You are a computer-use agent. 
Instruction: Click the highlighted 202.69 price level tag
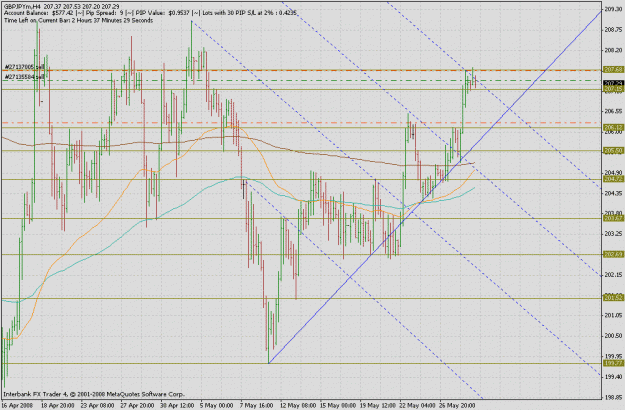(x=613, y=254)
